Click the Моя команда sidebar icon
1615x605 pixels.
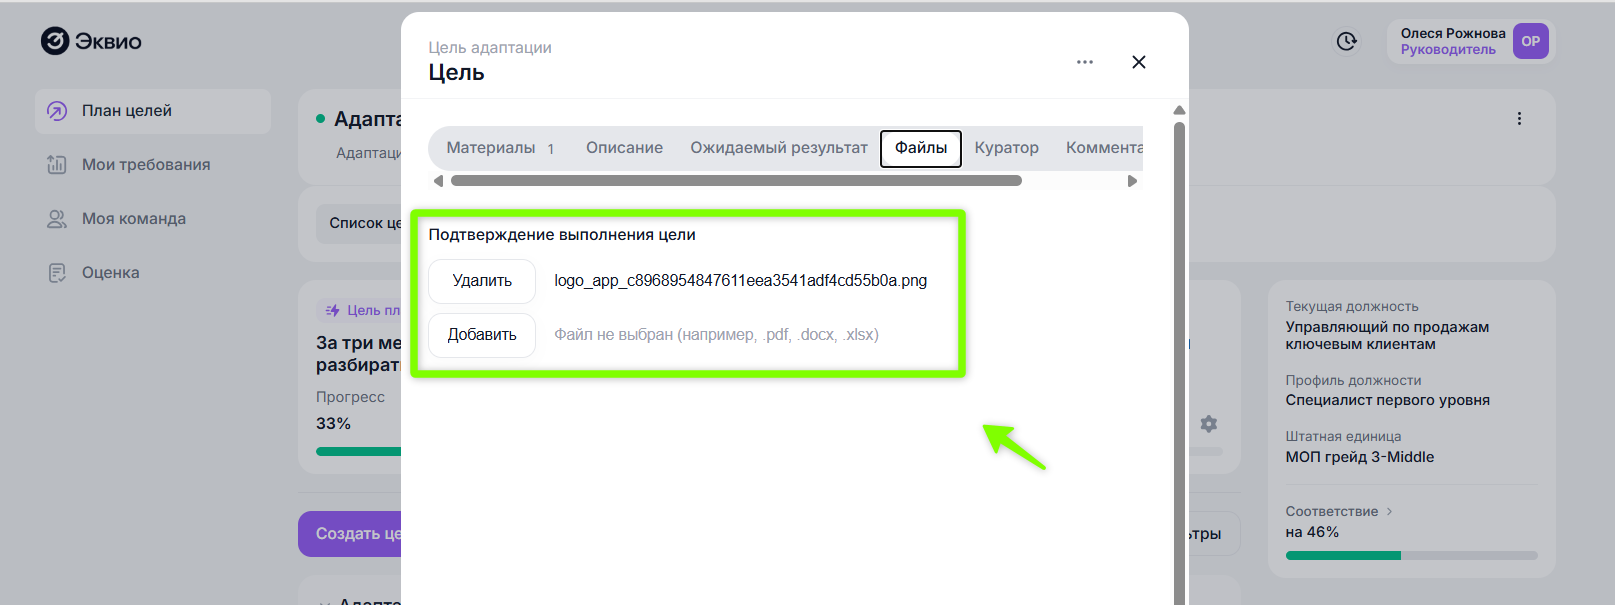[x=57, y=219]
